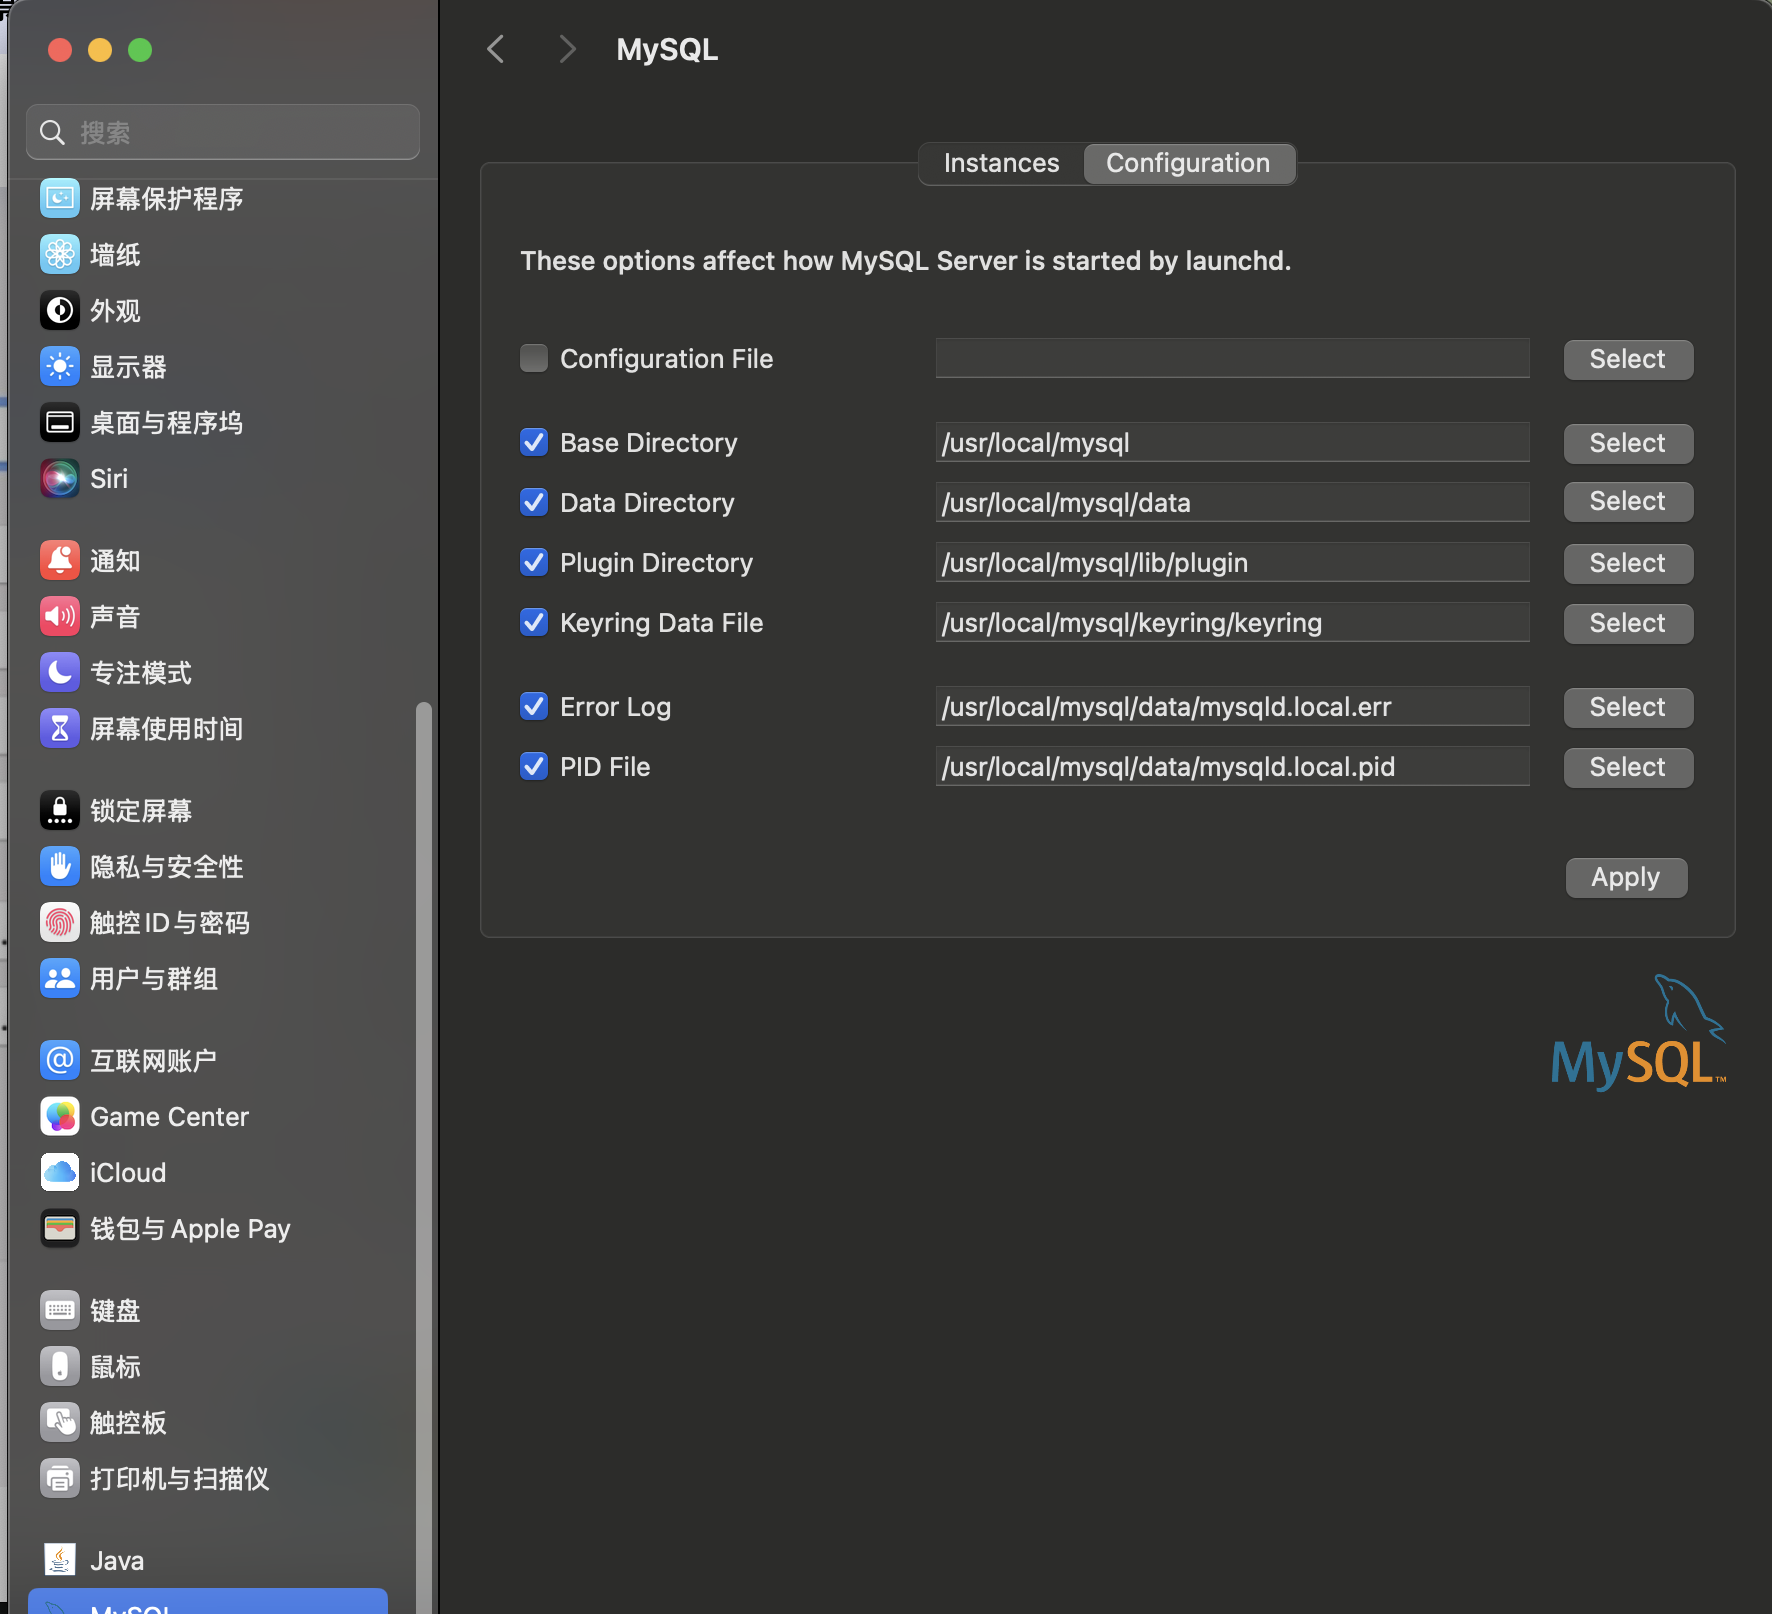Open Appearance settings icon (外观)

tap(60, 311)
